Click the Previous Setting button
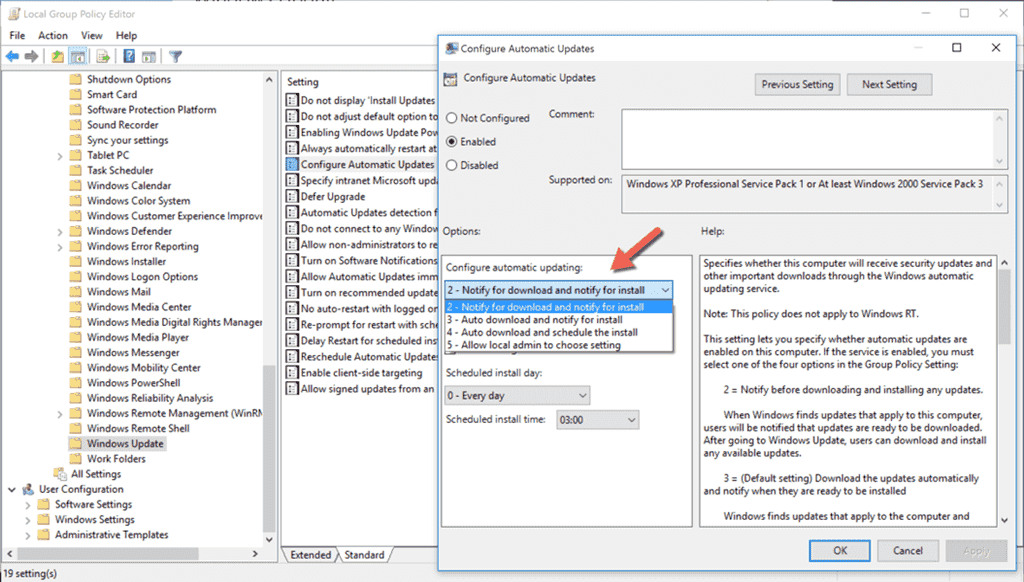 tap(797, 84)
